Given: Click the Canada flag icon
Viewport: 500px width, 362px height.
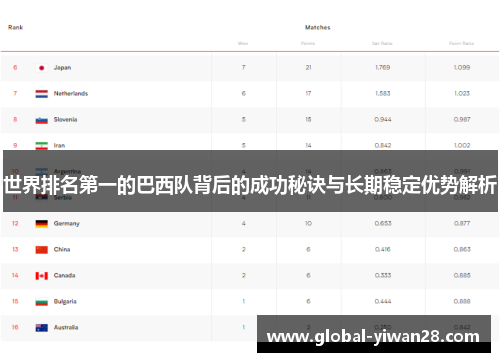Looking at the screenshot, I should point(42,276).
